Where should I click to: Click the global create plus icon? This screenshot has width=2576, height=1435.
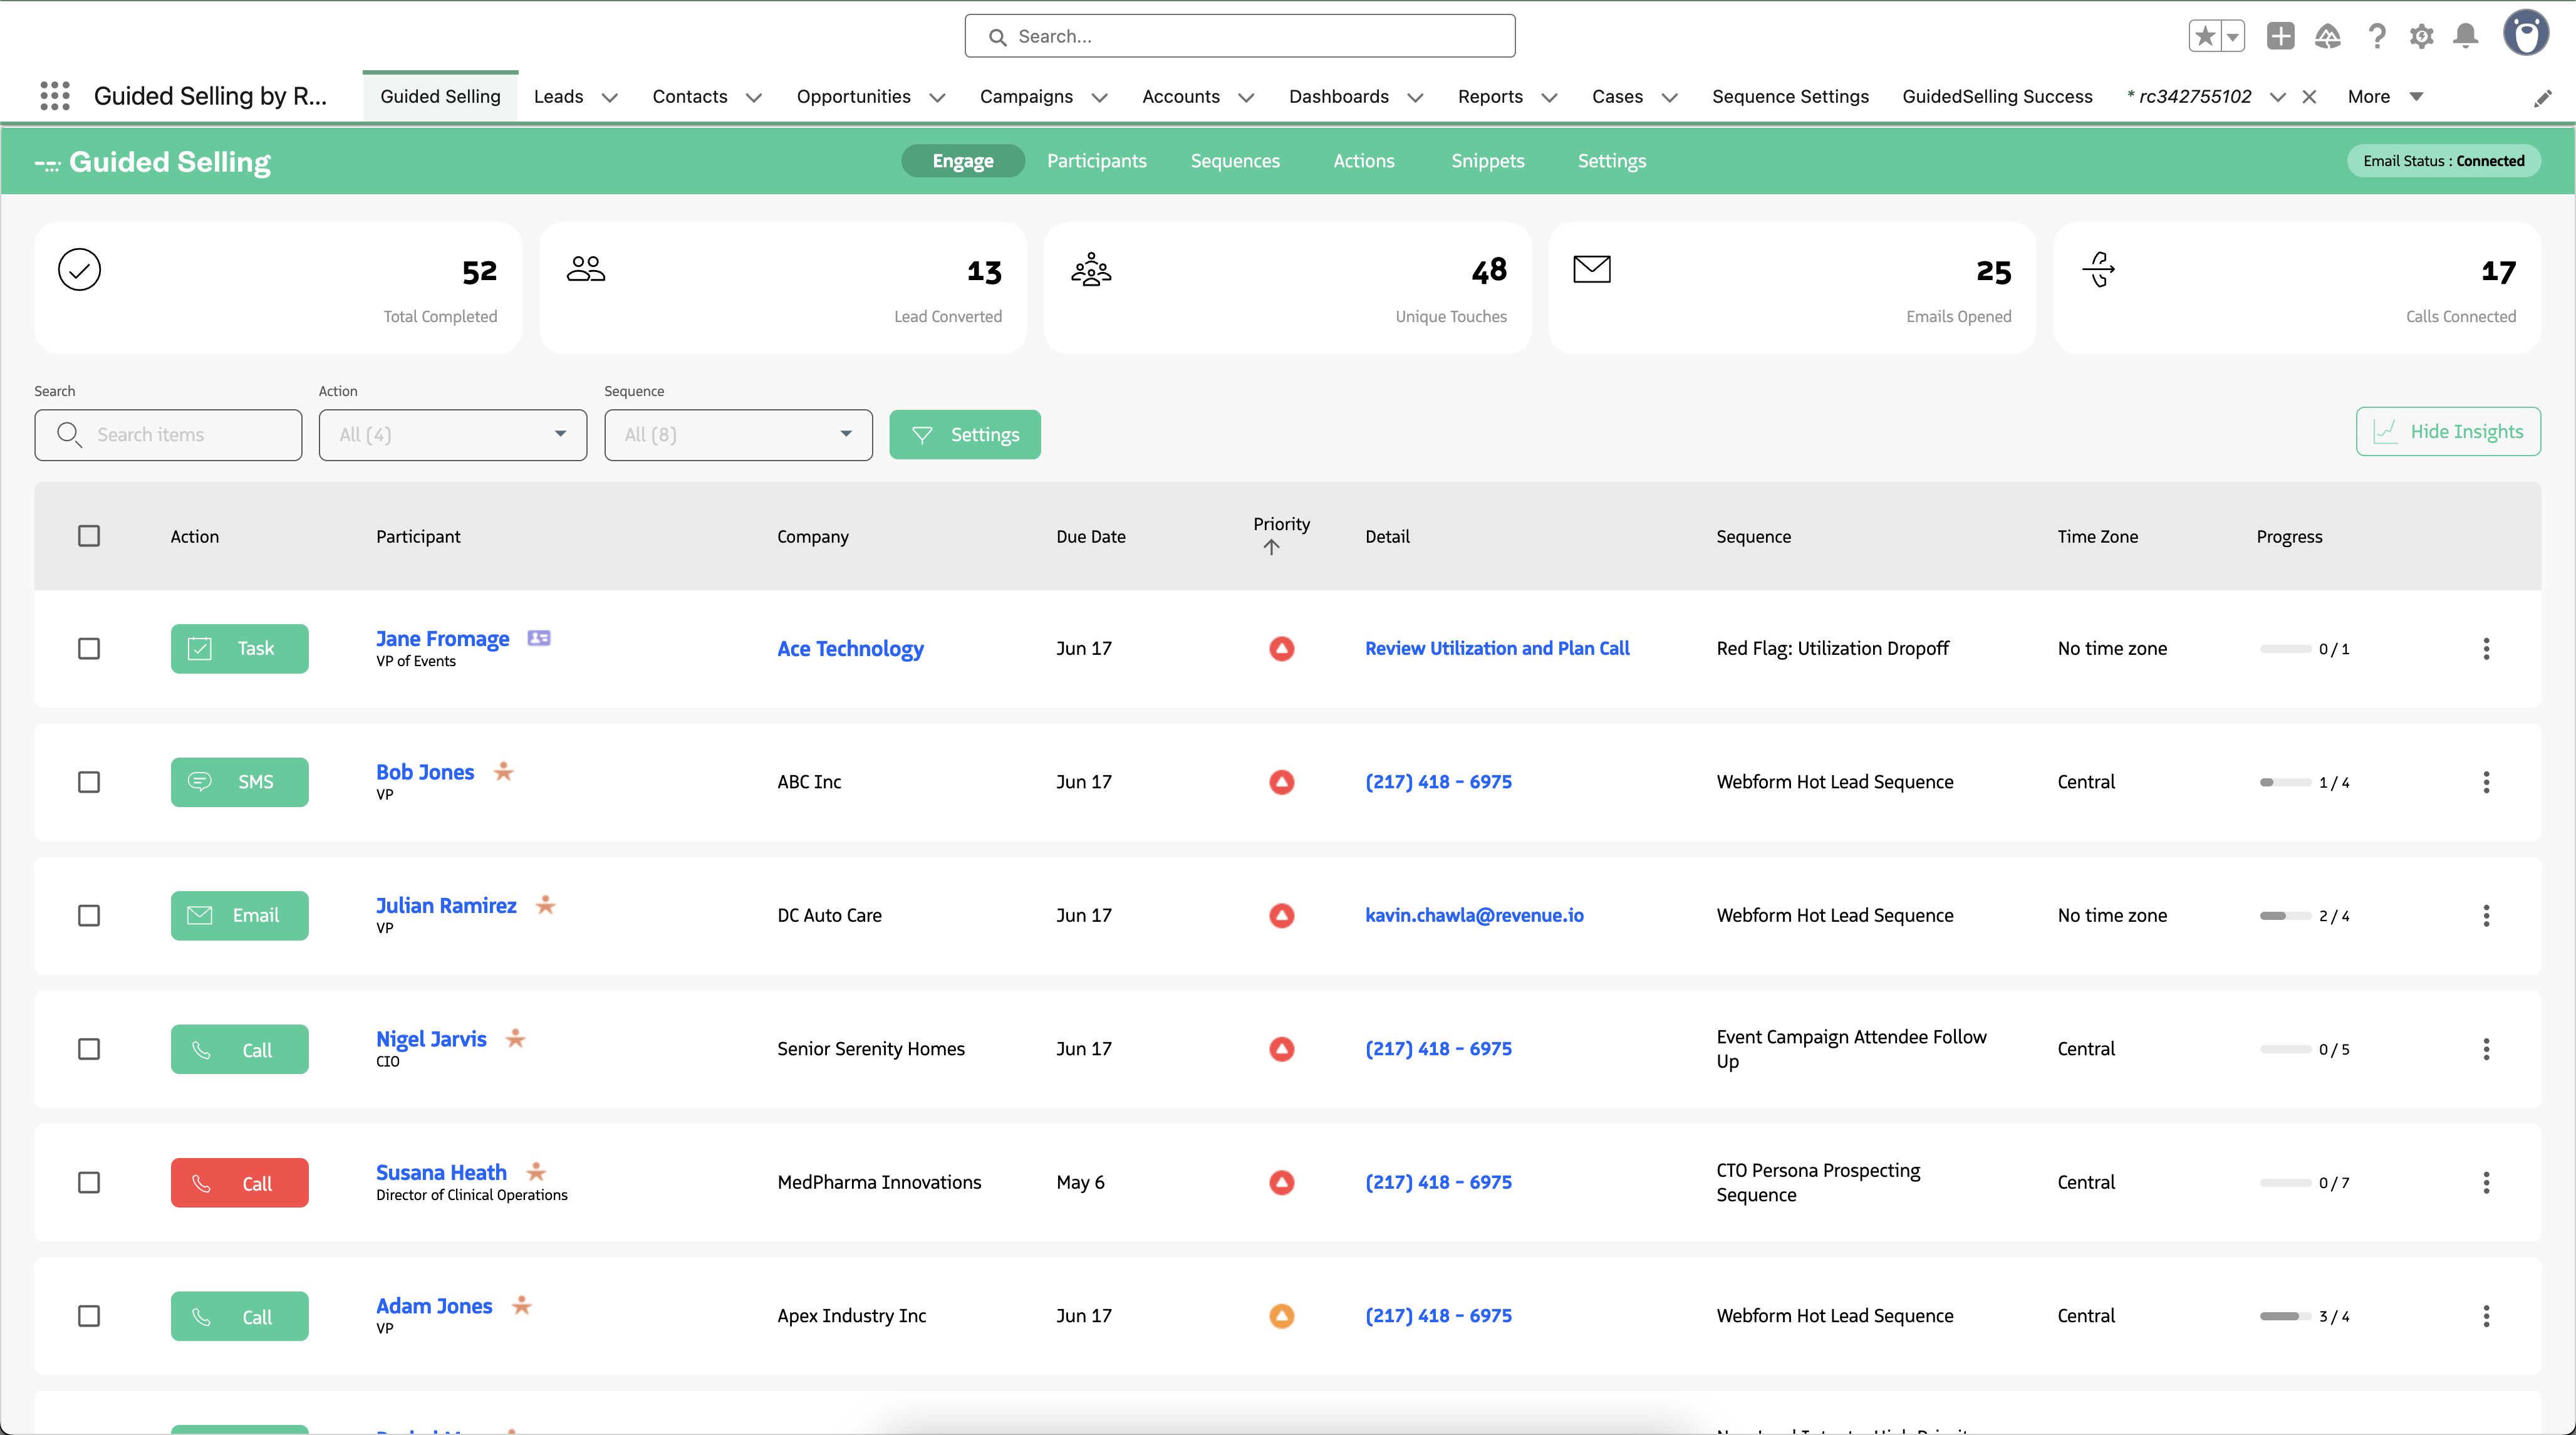click(x=2280, y=37)
